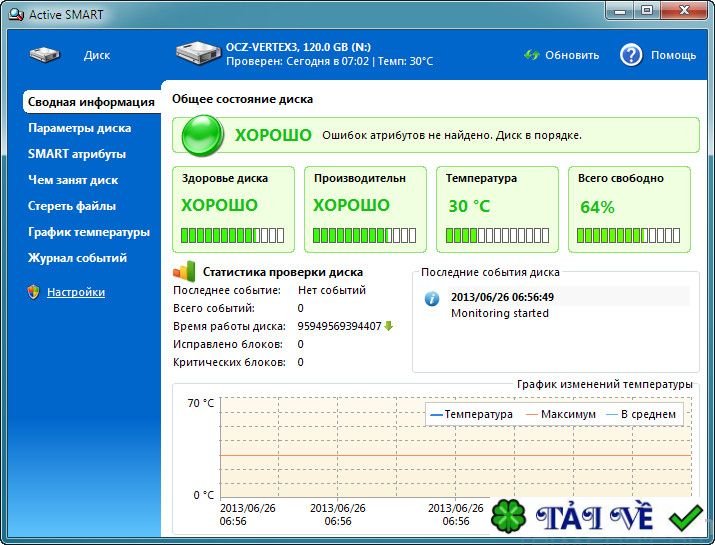715x545 pixels.
Task: Click the 64% free space value
Action: [597, 208]
